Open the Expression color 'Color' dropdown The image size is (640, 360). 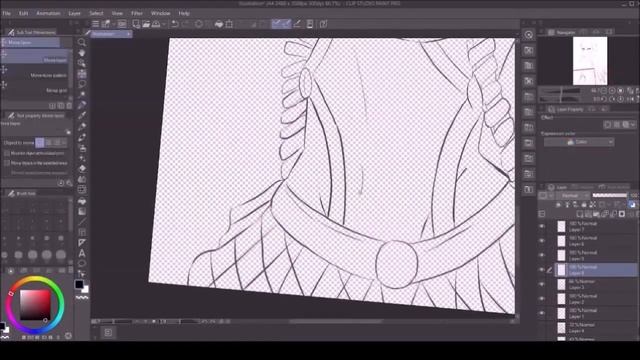tap(579, 142)
